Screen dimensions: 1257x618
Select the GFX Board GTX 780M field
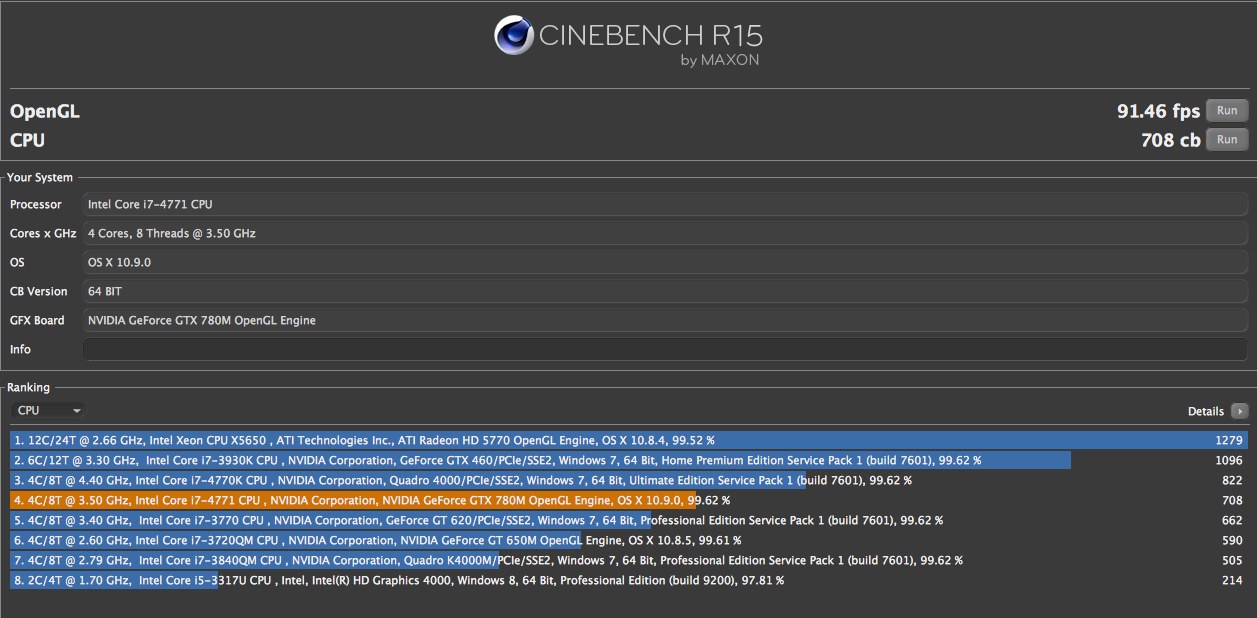coord(665,320)
